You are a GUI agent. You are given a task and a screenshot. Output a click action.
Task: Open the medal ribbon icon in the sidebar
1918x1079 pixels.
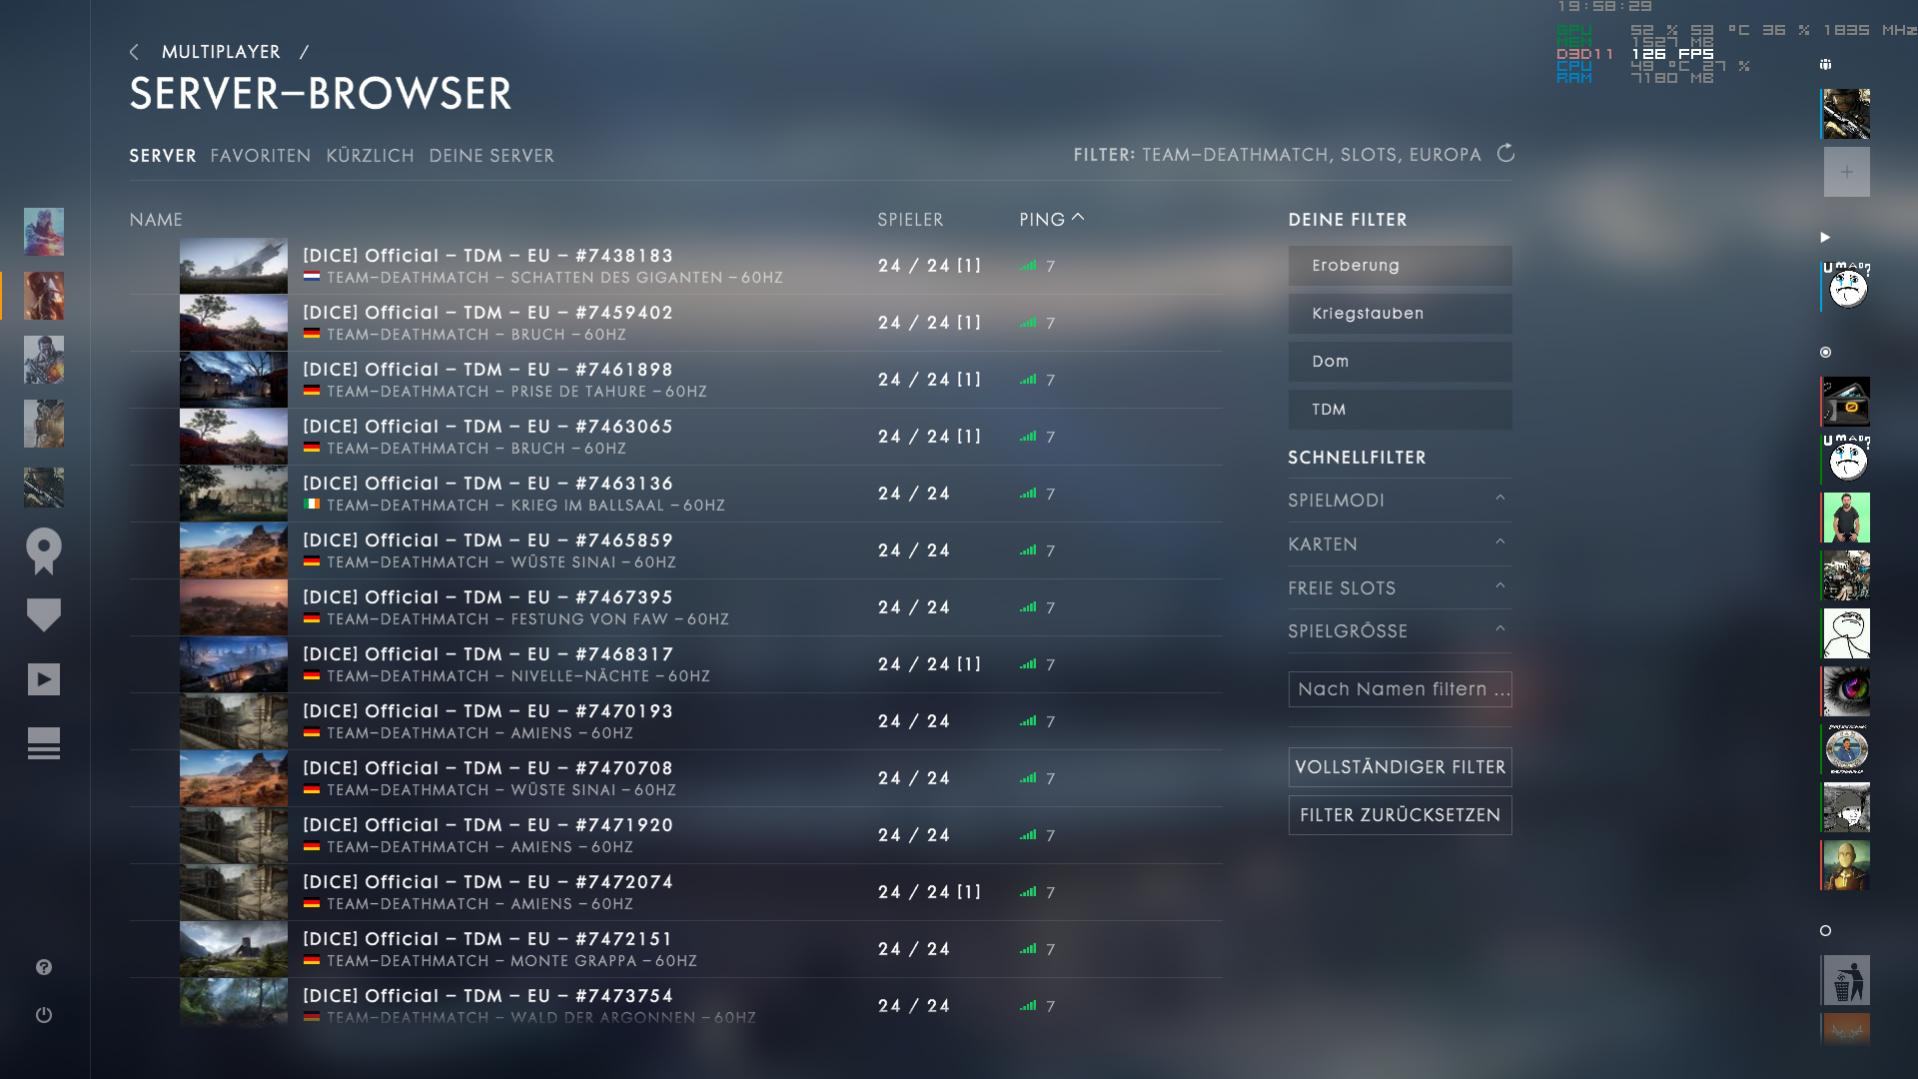44,551
